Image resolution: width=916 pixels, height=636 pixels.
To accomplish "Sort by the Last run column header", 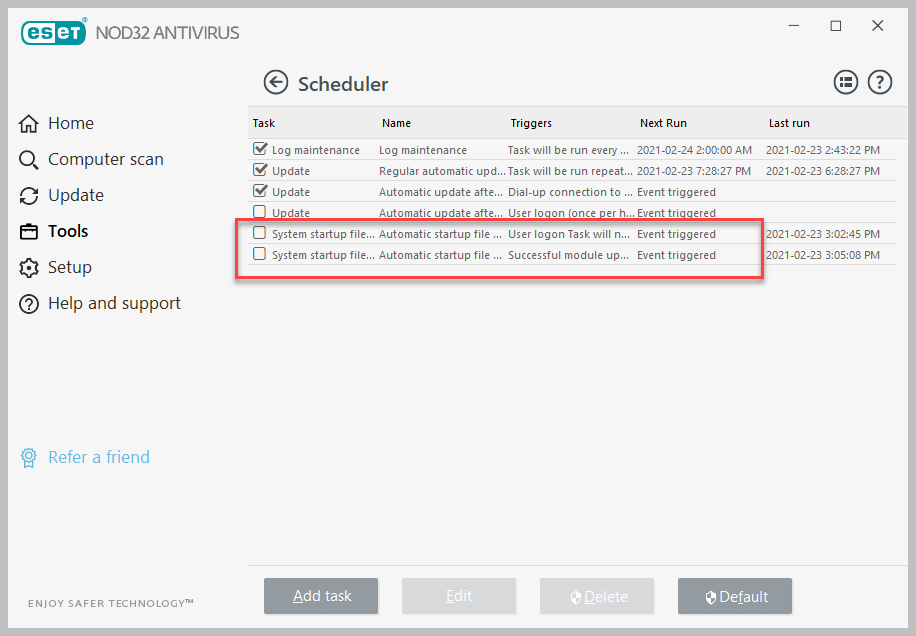I will point(789,123).
